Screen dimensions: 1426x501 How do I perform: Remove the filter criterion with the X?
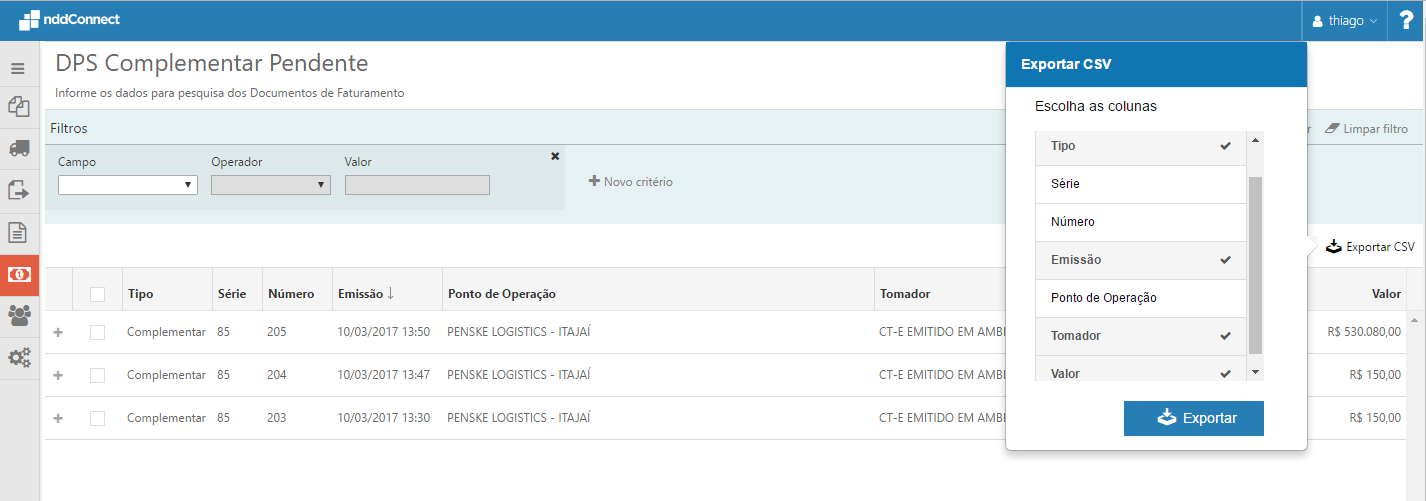click(x=555, y=156)
